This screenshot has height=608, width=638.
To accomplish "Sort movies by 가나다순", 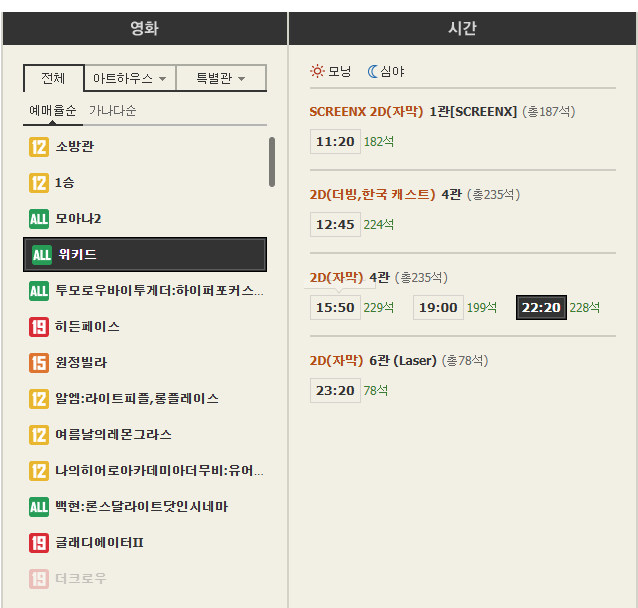I will 112,110.
